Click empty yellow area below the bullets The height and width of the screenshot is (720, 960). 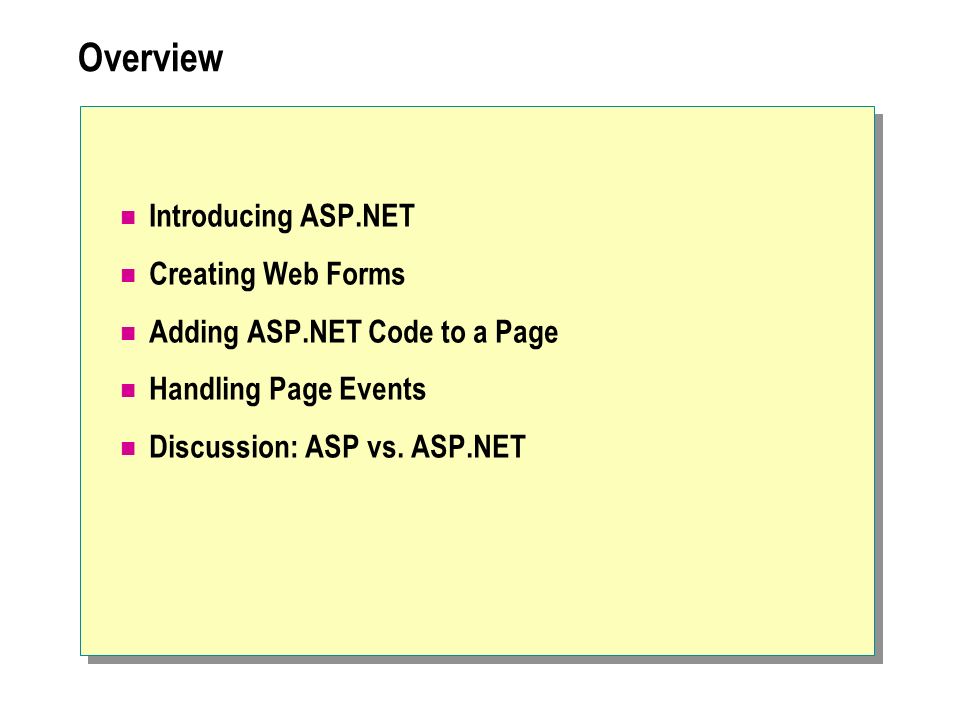pyautogui.click(x=478, y=557)
